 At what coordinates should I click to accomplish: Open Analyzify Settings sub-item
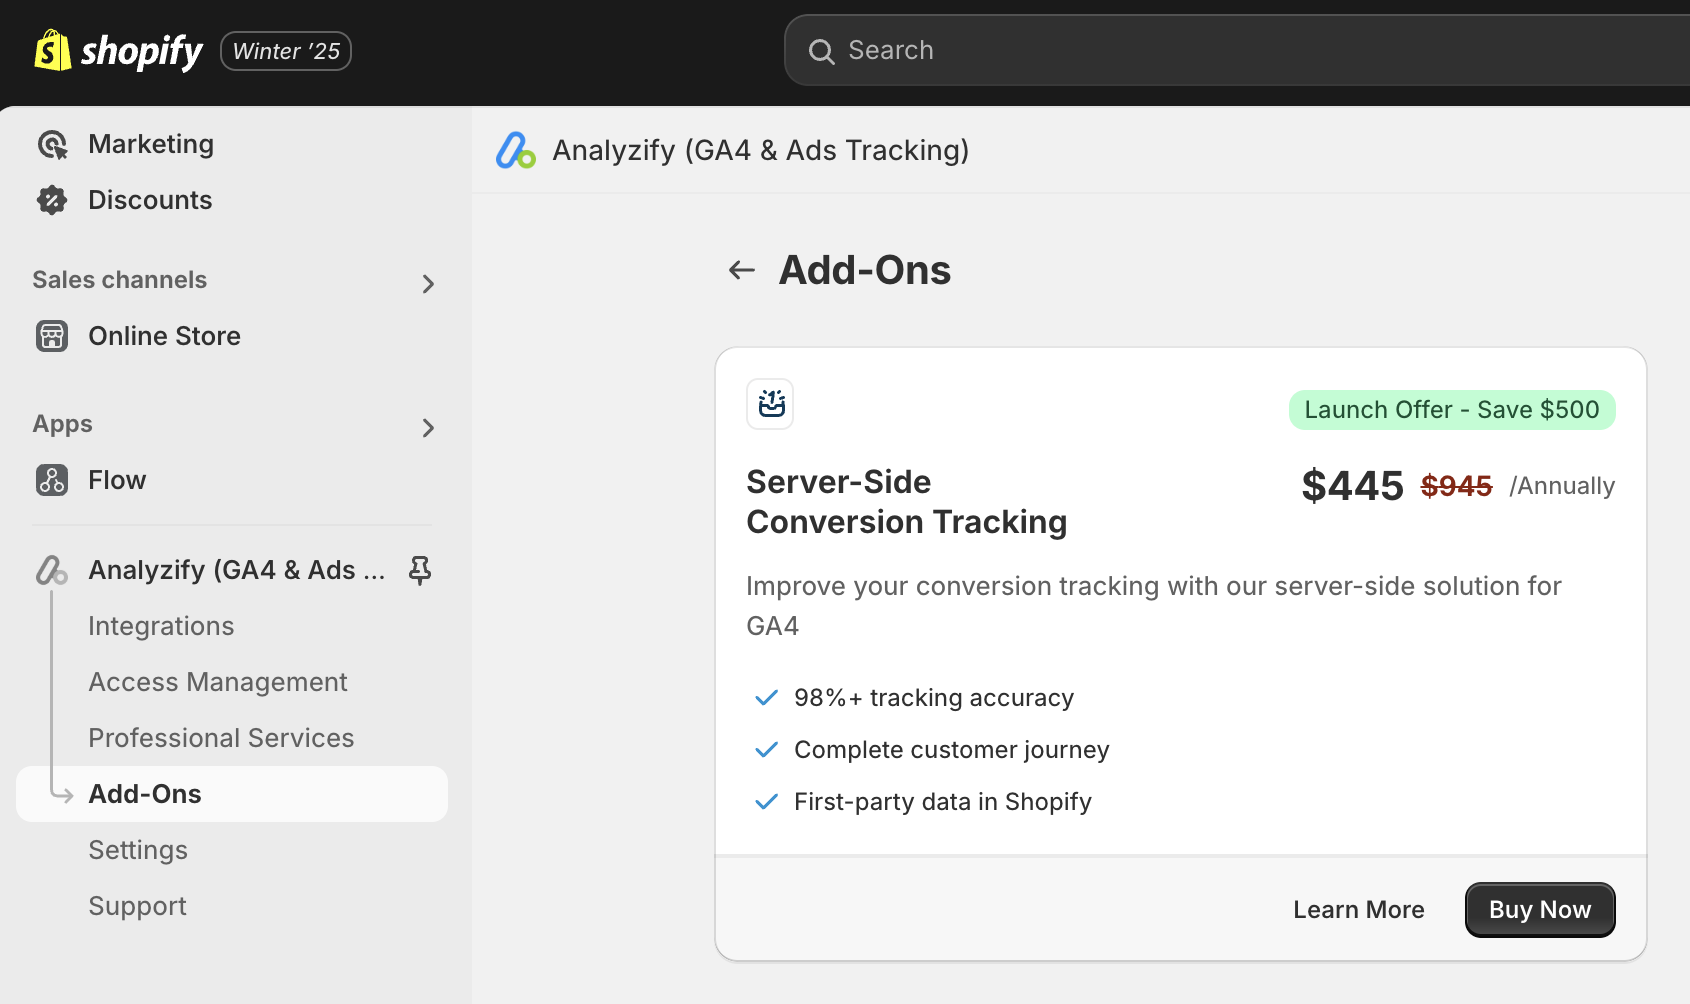point(138,850)
